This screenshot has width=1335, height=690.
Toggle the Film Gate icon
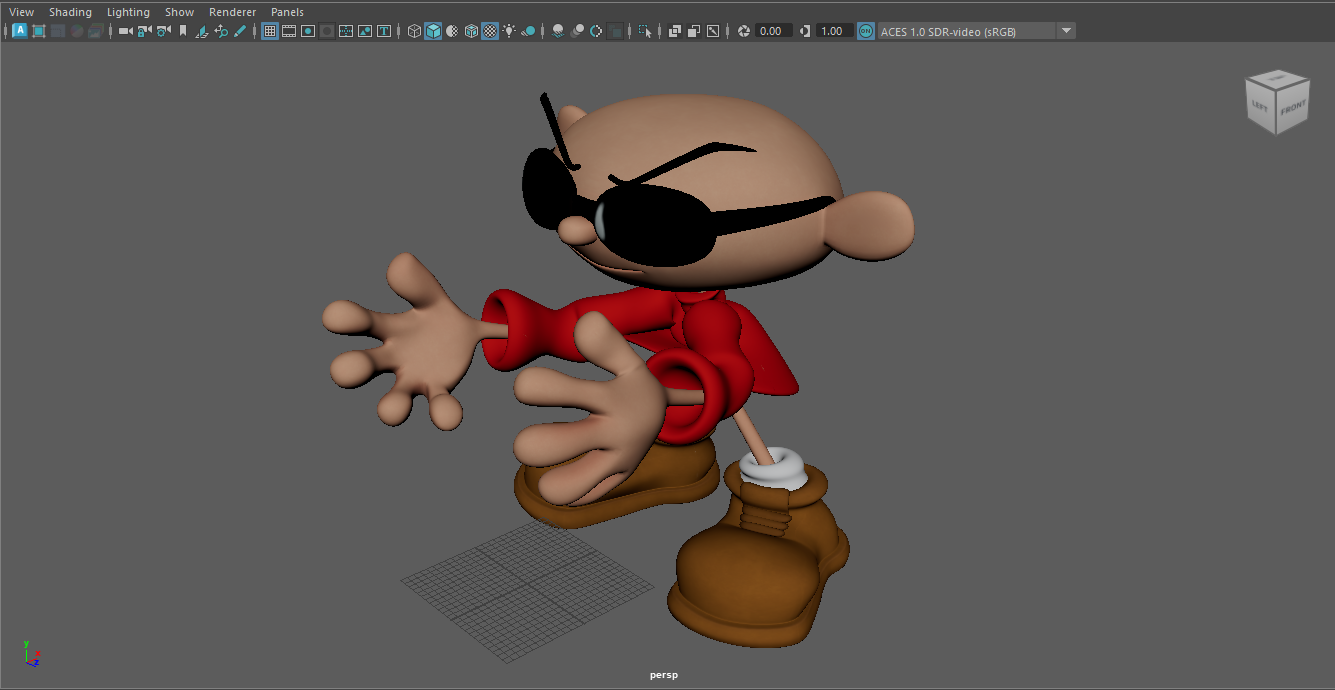pos(289,31)
